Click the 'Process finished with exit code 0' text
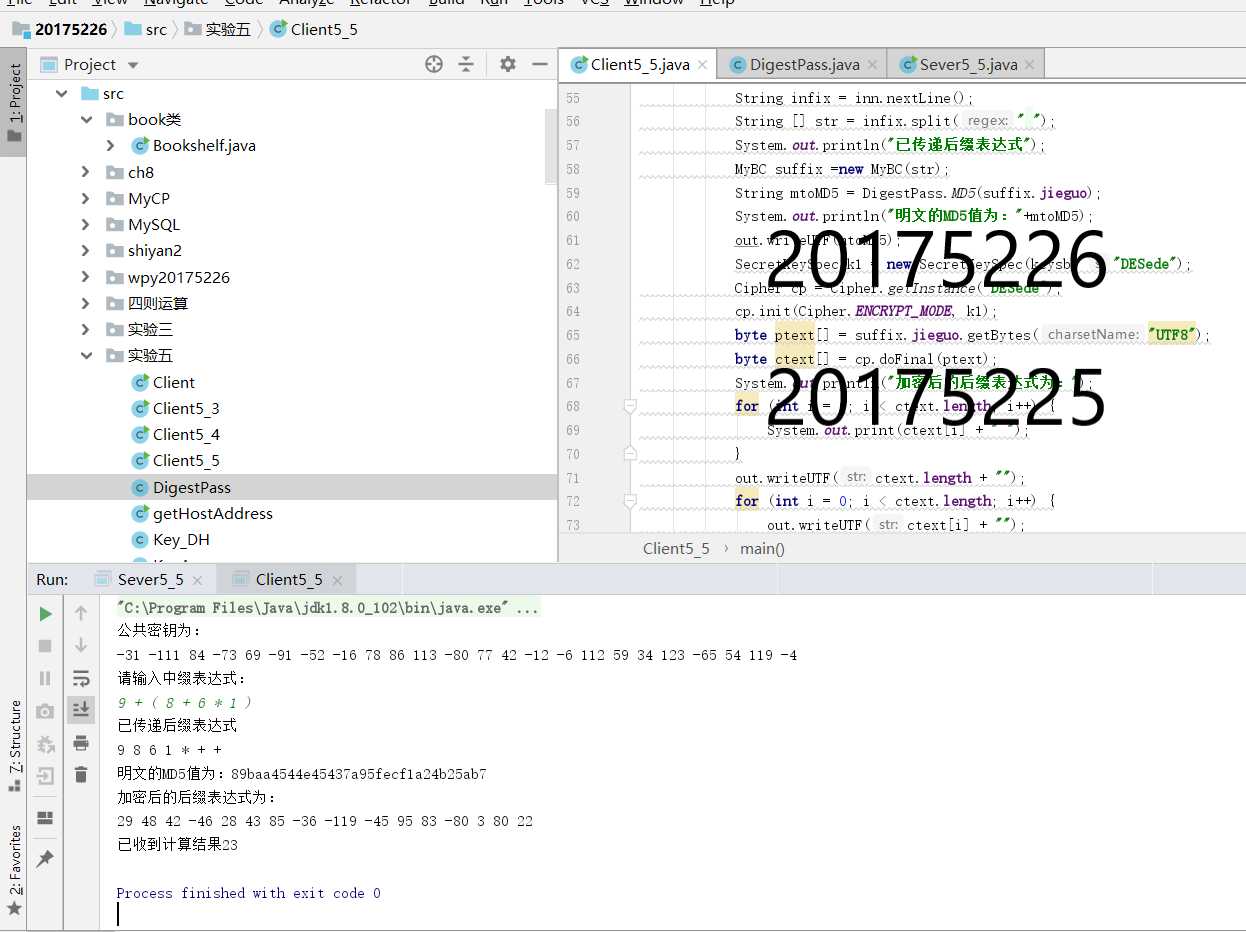 tap(248, 893)
